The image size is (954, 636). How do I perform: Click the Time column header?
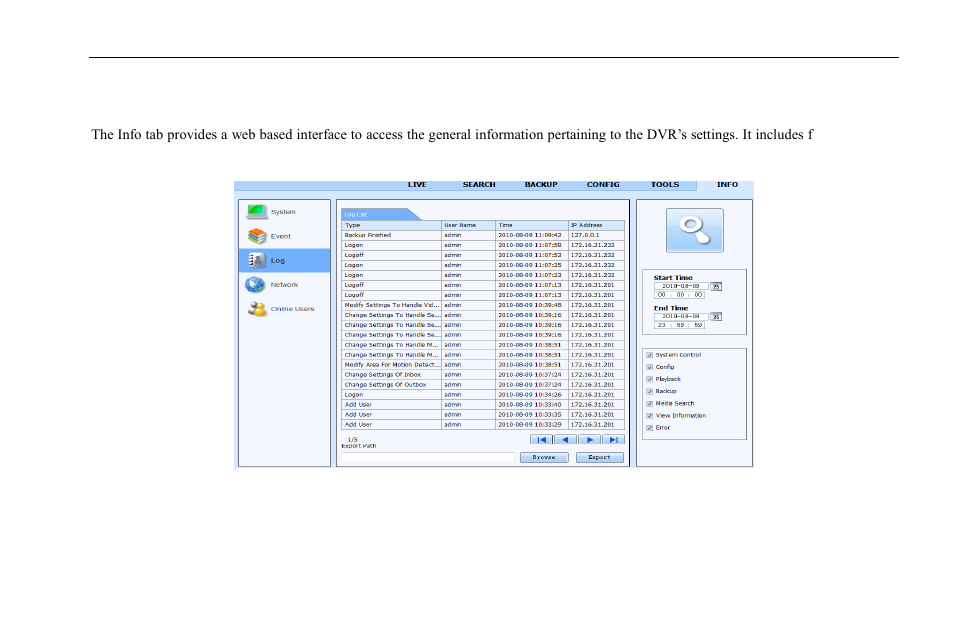coord(532,225)
